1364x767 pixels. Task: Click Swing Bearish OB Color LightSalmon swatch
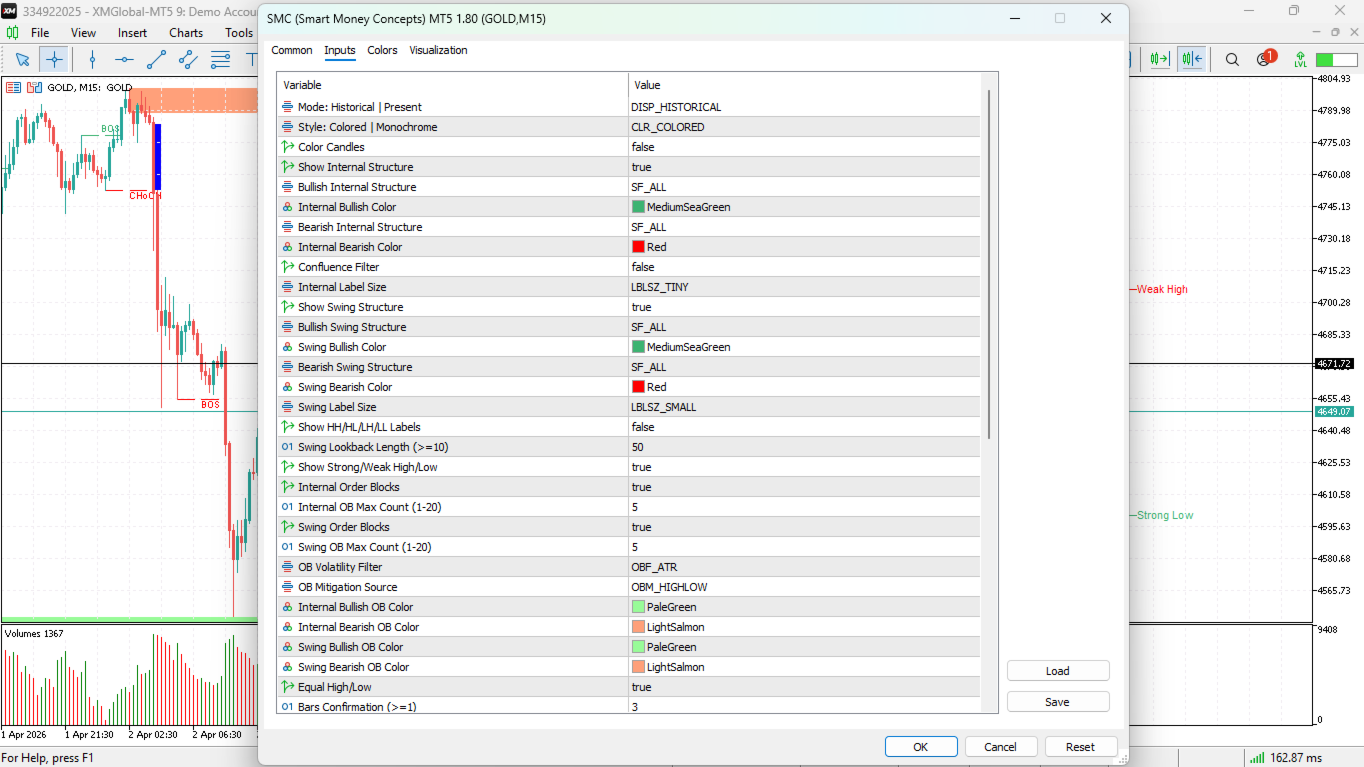point(638,667)
